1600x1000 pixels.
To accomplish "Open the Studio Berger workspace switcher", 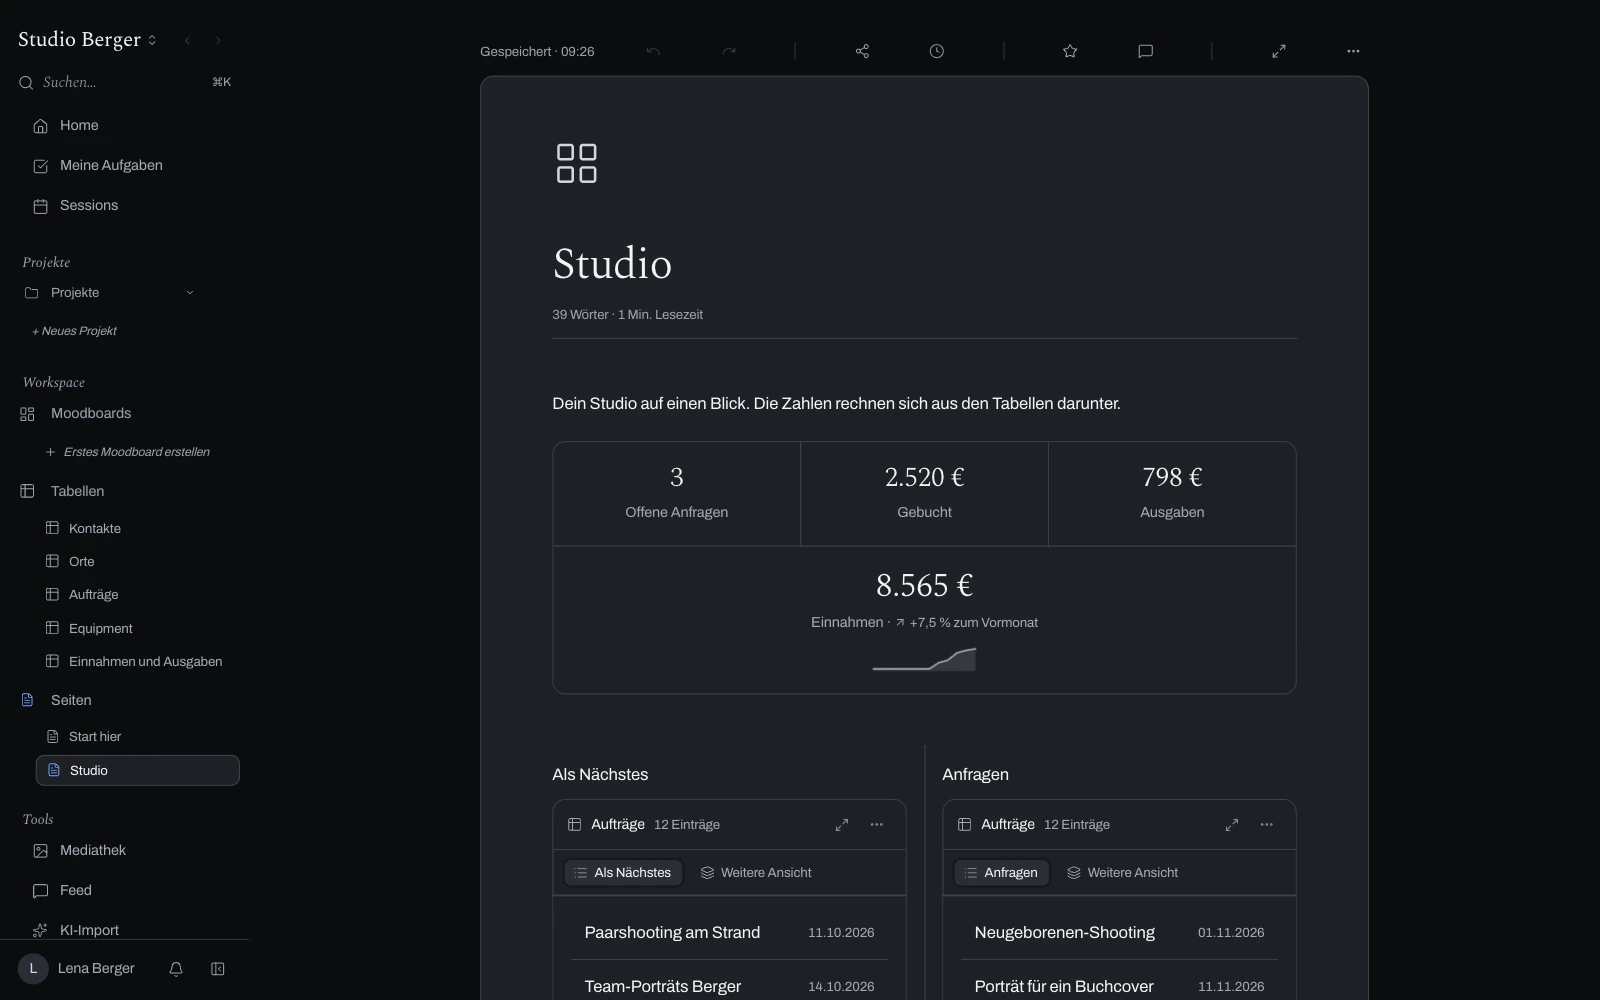I will pos(88,40).
